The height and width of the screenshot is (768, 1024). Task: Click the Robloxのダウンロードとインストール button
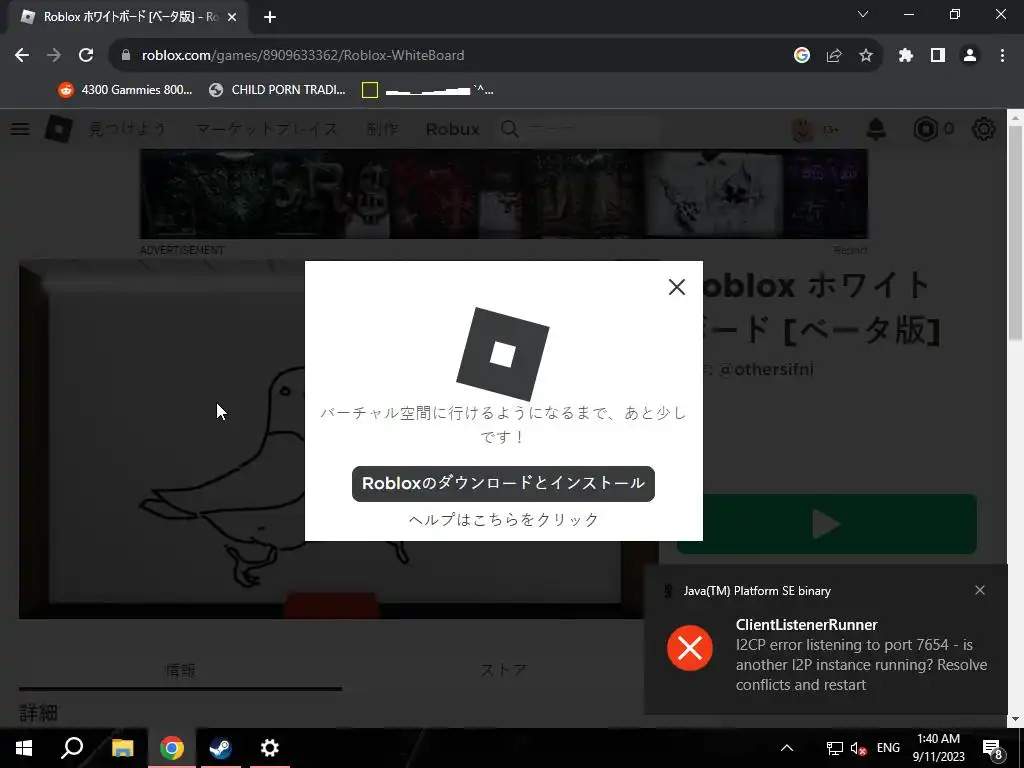[503, 484]
